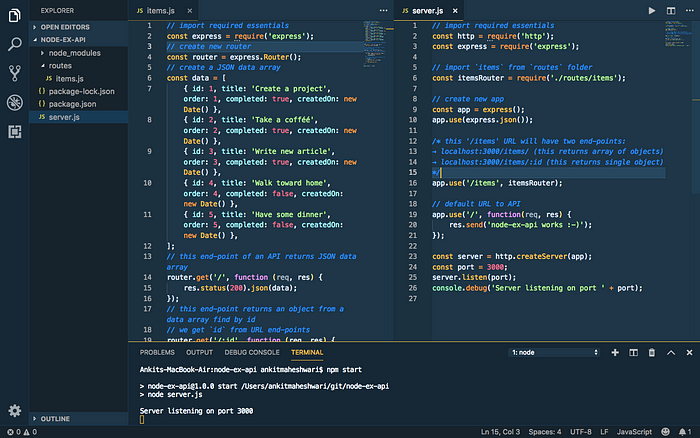Create a new terminal with plus icon

tap(615, 353)
